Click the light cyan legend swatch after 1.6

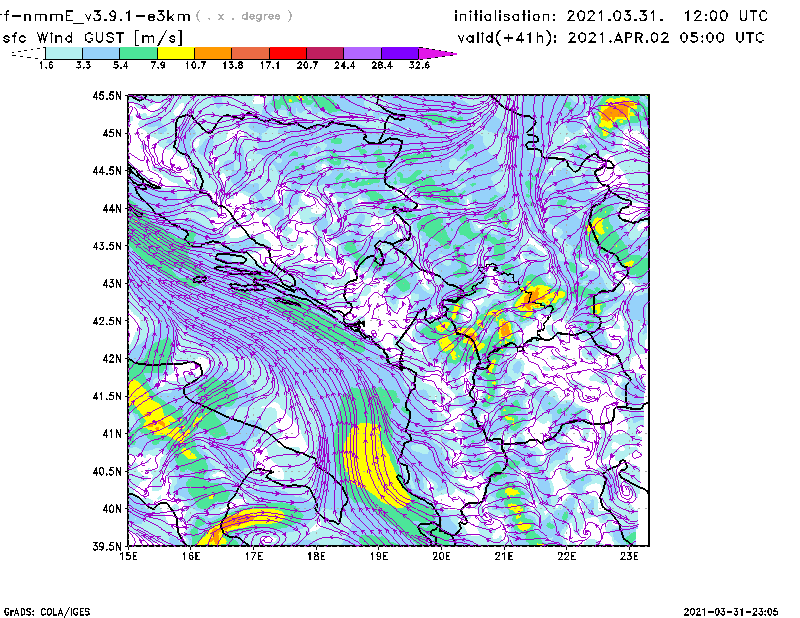[x=64, y=53]
